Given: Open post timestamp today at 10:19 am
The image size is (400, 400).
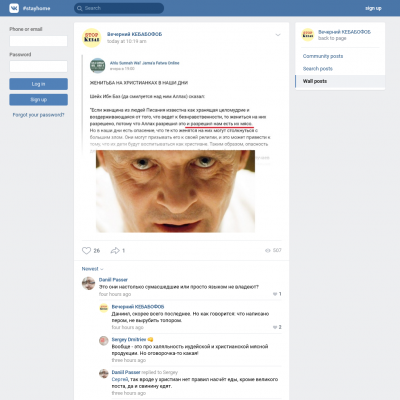Looking at the screenshot, I should (127, 41).
